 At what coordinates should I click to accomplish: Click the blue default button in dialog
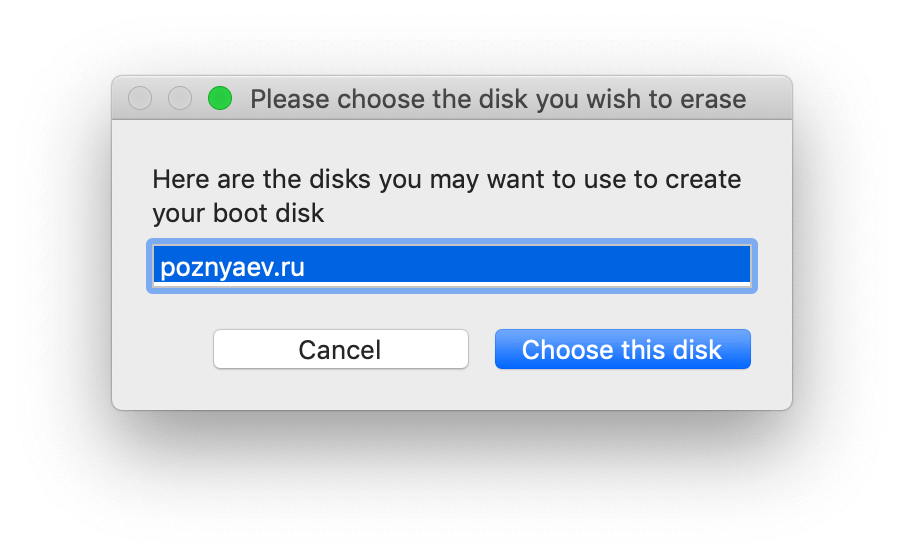point(622,350)
